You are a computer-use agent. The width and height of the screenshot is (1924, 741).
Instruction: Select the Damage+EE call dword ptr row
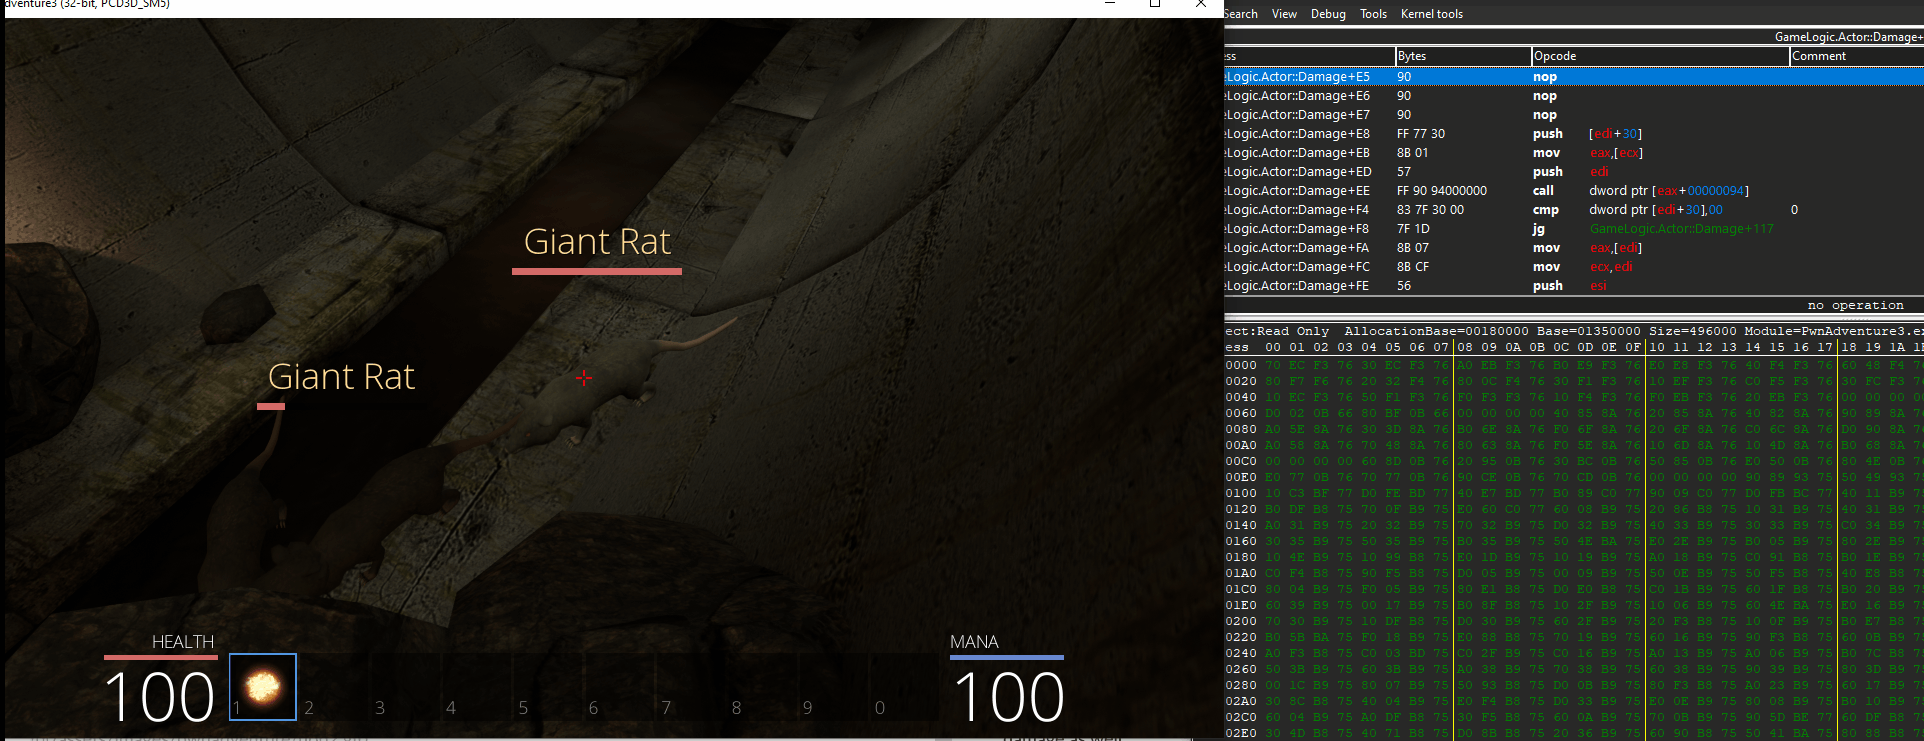point(1574,191)
